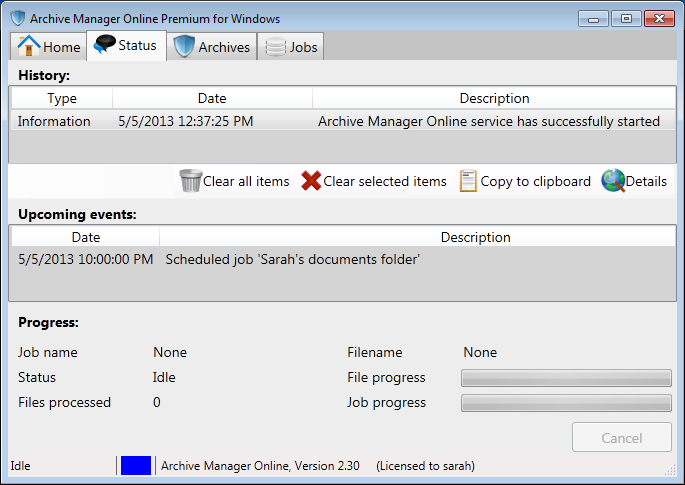Click 'Archive Manager Online, Version 2.30' text

click(x=260, y=466)
